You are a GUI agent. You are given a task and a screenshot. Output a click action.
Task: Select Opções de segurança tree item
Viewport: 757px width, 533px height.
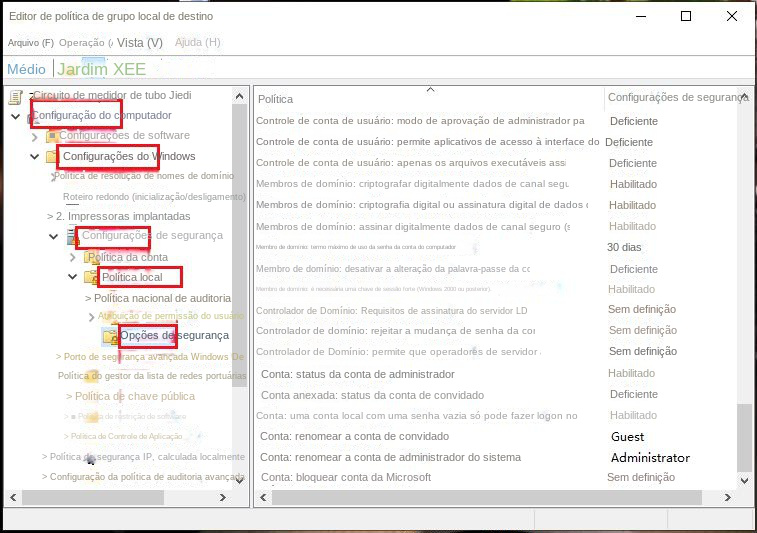click(174, 336)
